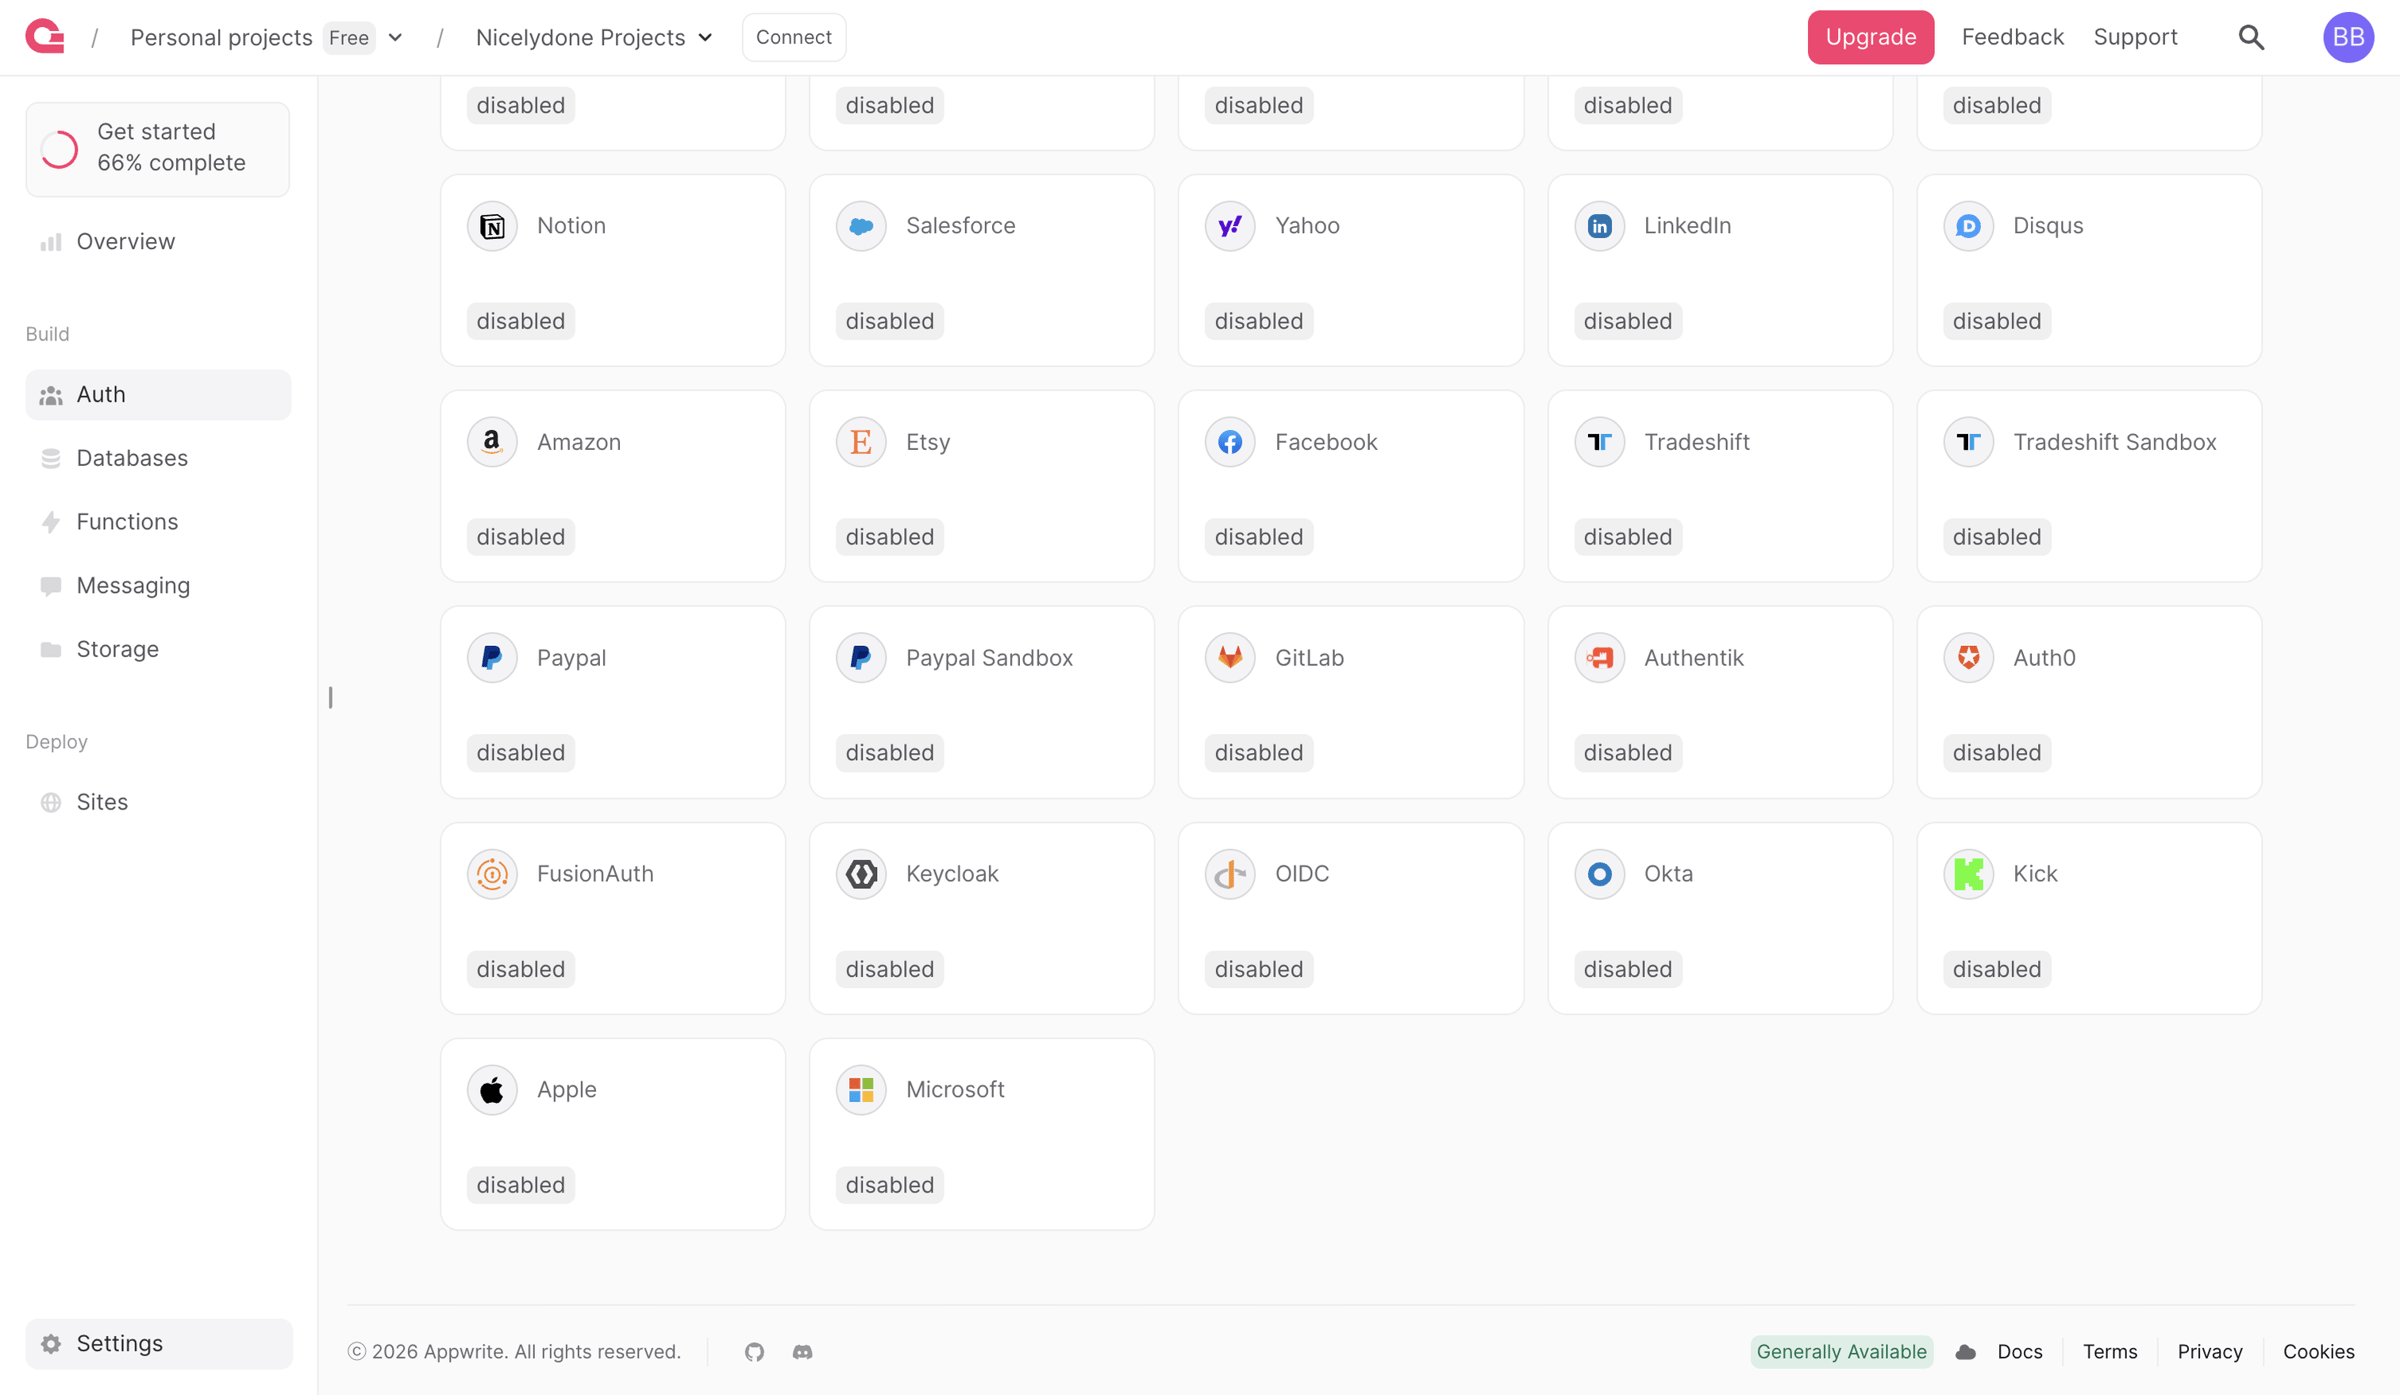Open the GitHub icon in footer

tap(754, 1351)
